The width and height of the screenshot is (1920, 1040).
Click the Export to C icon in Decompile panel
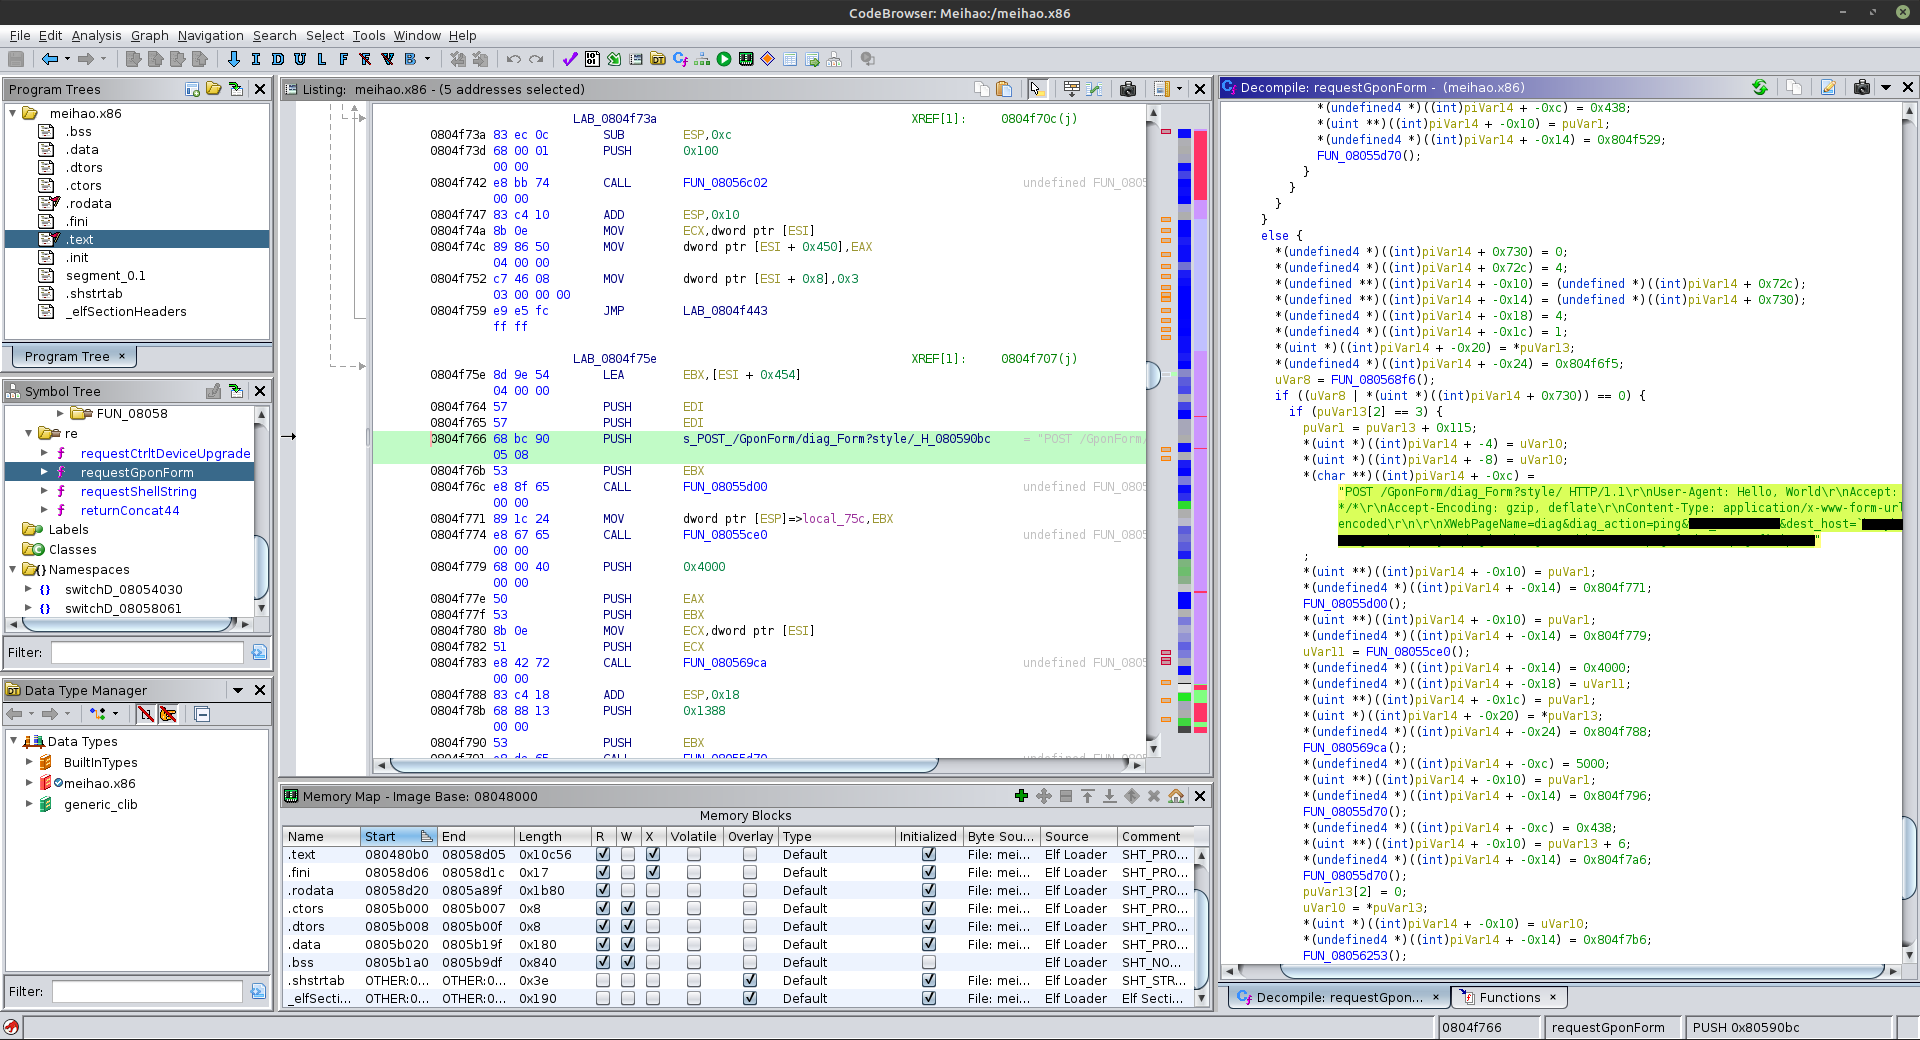pos(1828,88)
